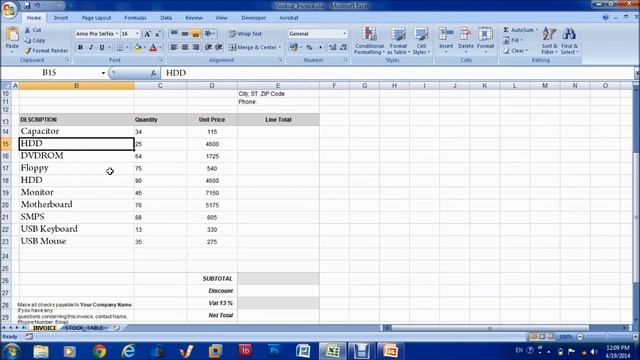Viewport: 640px width, 360px height.
Task: Open Conditional Formatting
Action: 369,40
